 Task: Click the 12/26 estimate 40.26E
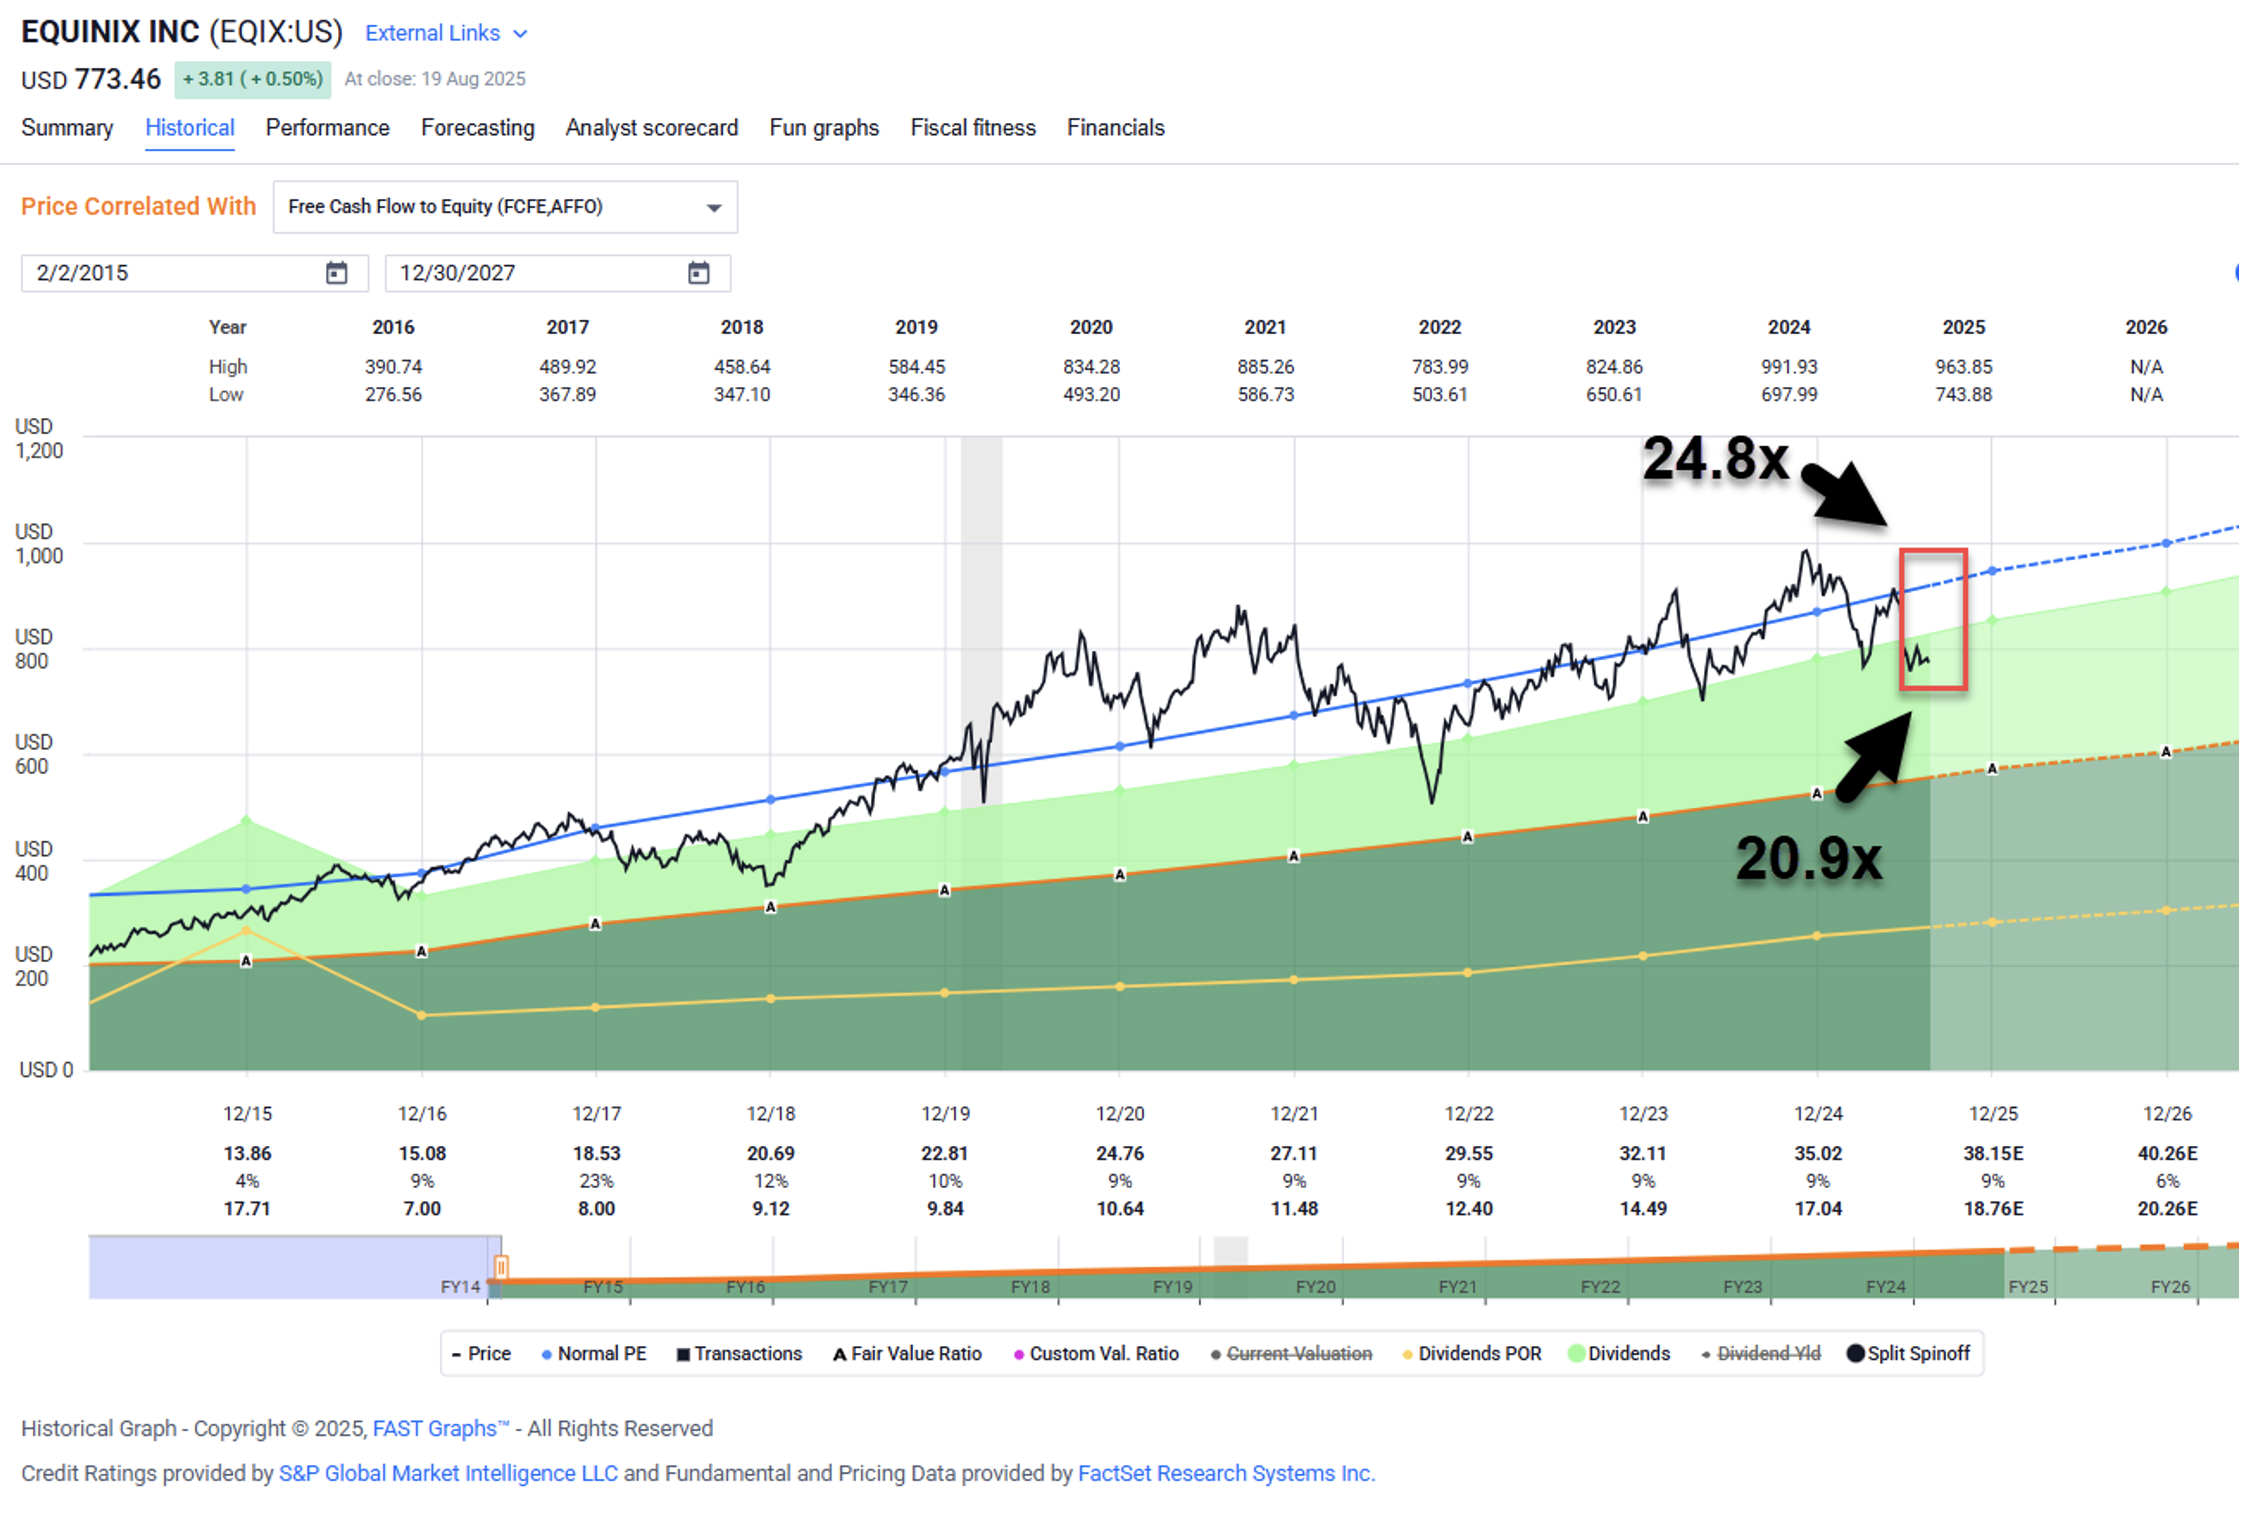pos(2167,1154)
